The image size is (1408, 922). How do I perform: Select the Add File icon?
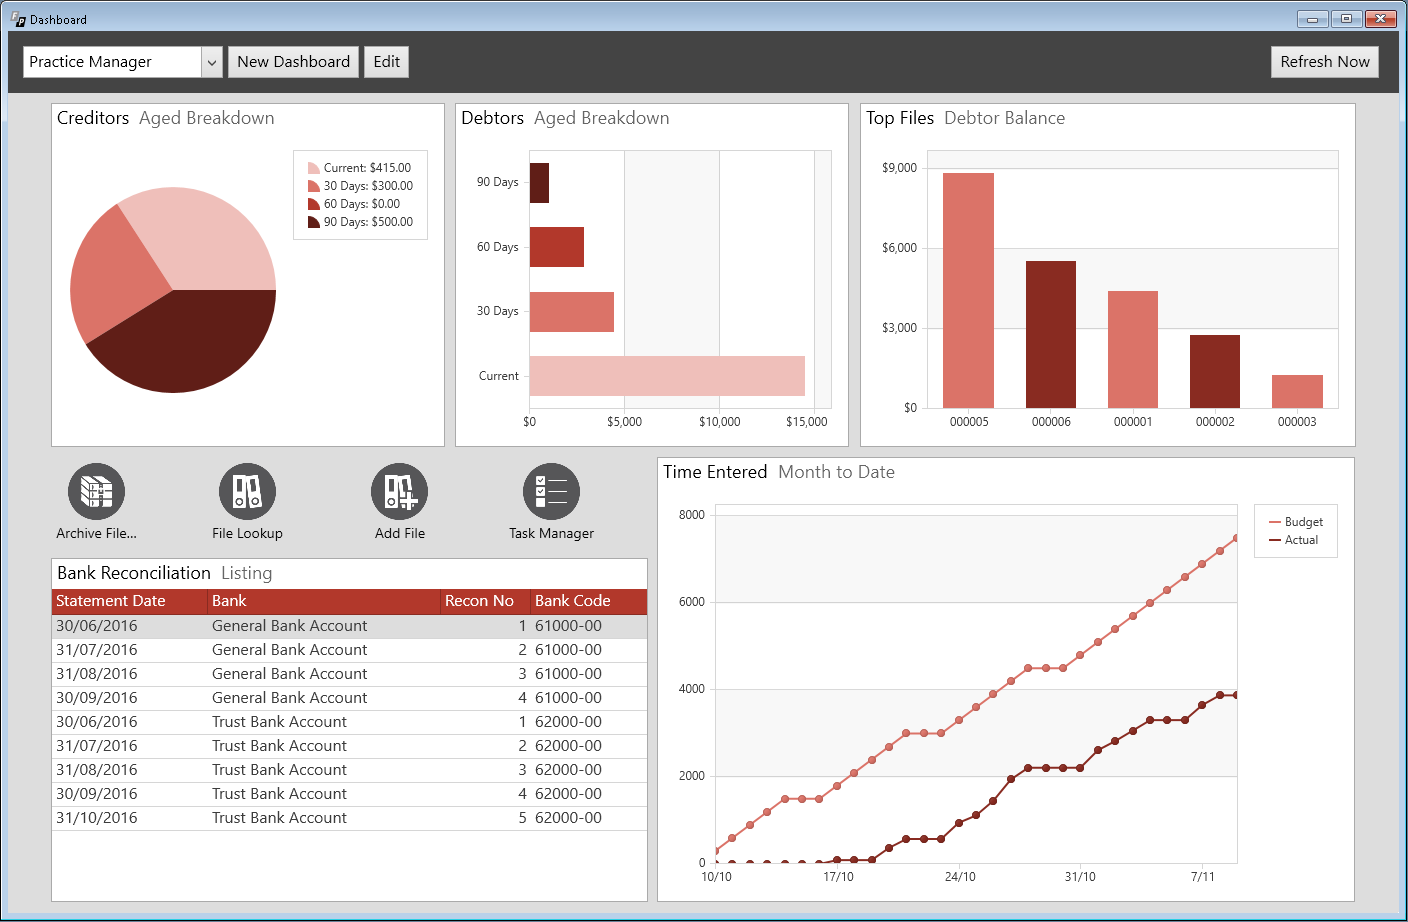pyautogui.click(x=399, y=491)
